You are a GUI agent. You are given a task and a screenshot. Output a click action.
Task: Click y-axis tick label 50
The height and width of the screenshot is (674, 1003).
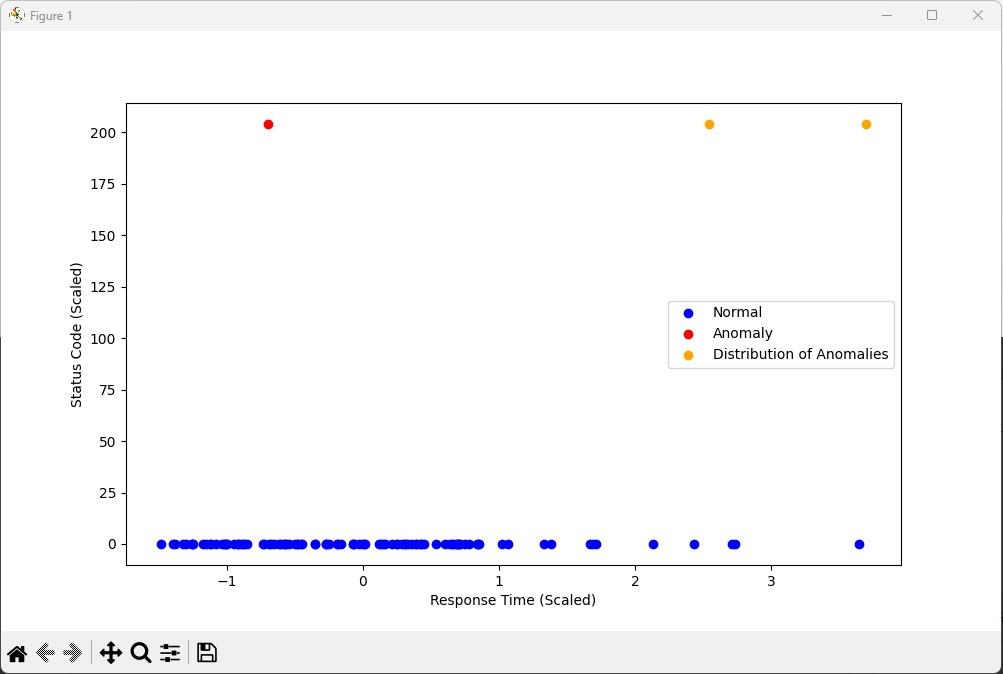click(107, 442)
